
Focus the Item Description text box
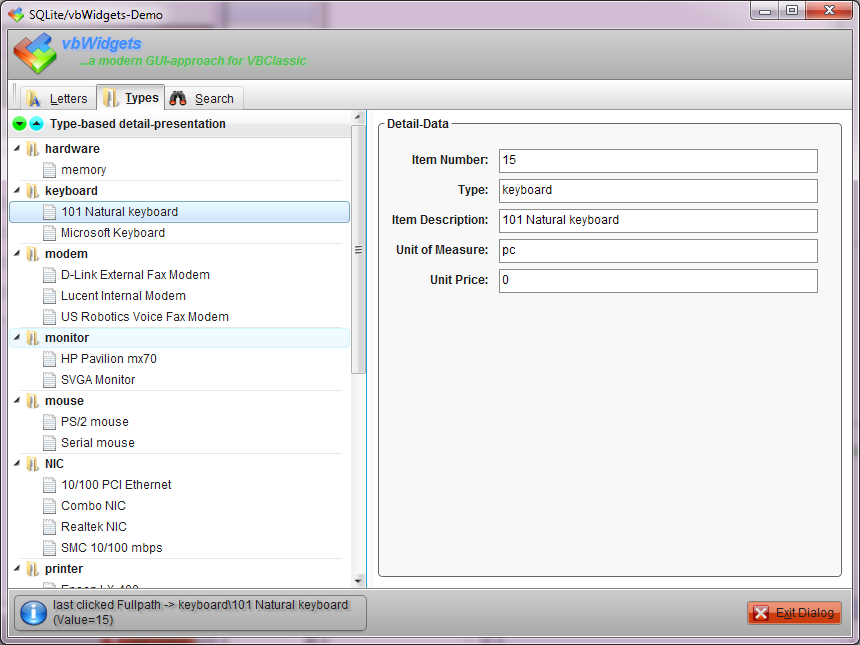(657, 221)
